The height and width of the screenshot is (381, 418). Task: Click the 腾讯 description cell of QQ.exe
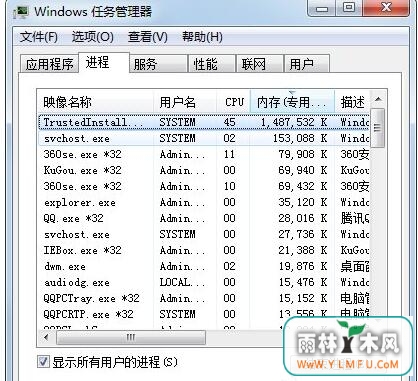coord(355,218)
